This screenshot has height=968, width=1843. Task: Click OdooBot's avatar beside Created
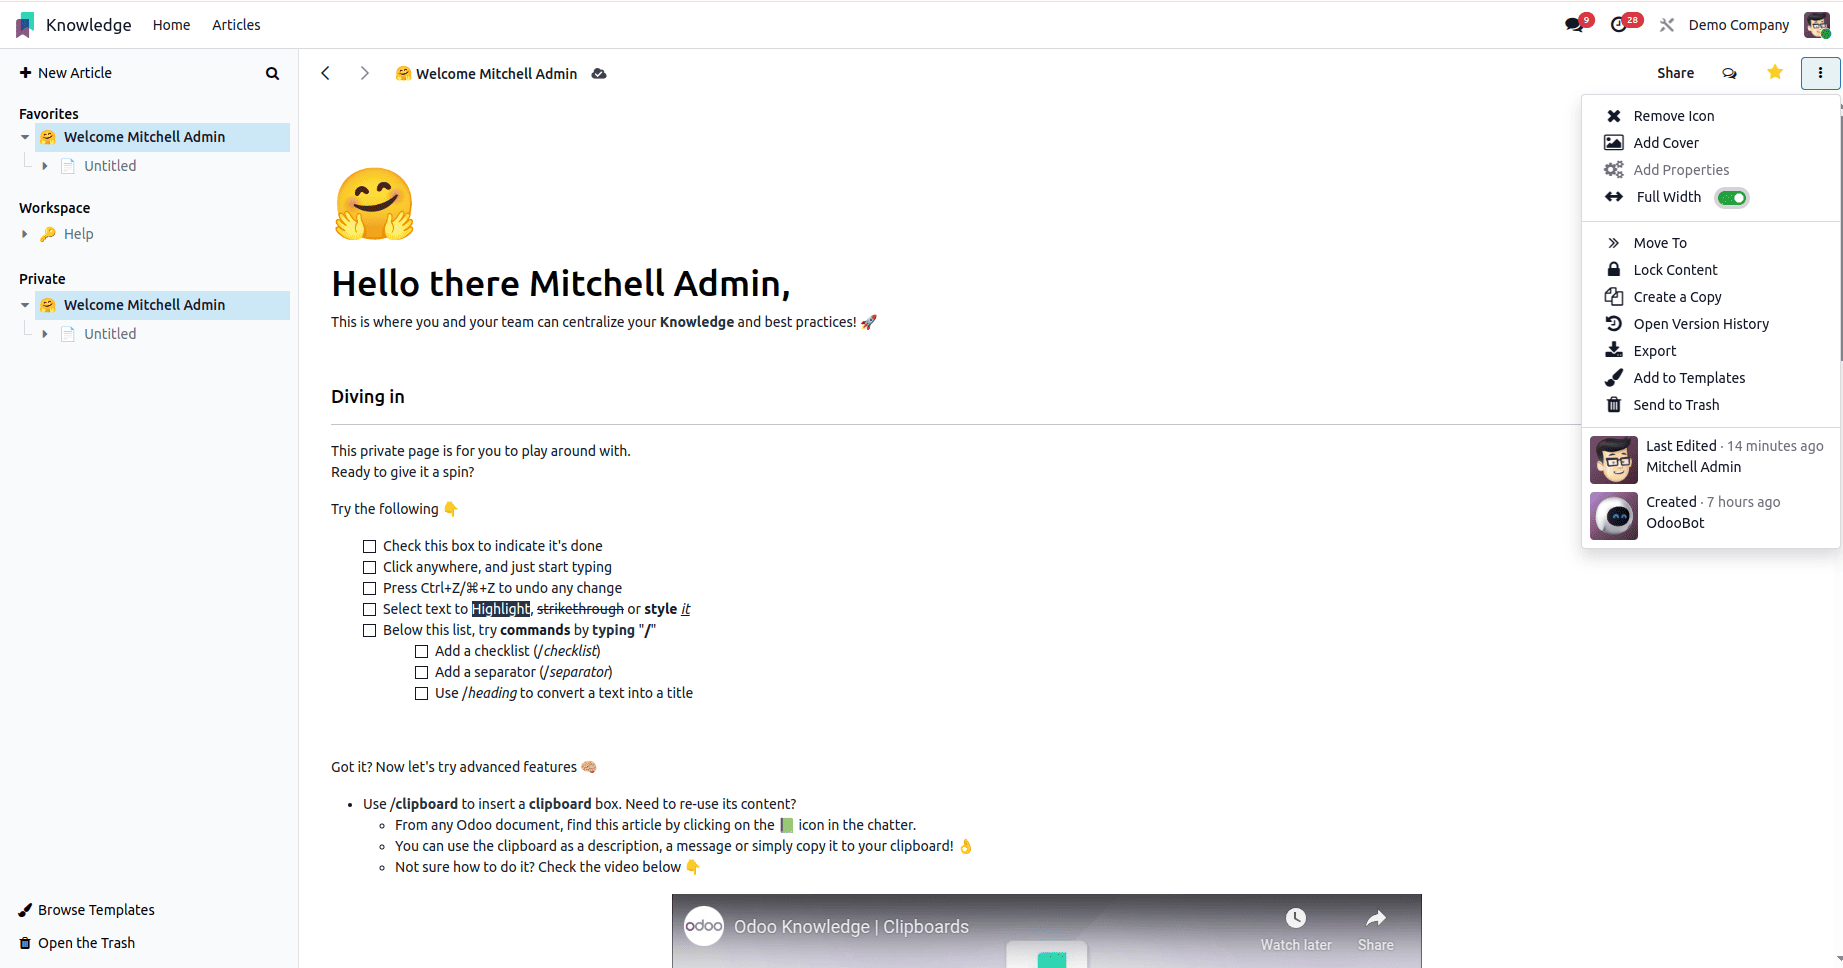click(x=1614, y=516)
